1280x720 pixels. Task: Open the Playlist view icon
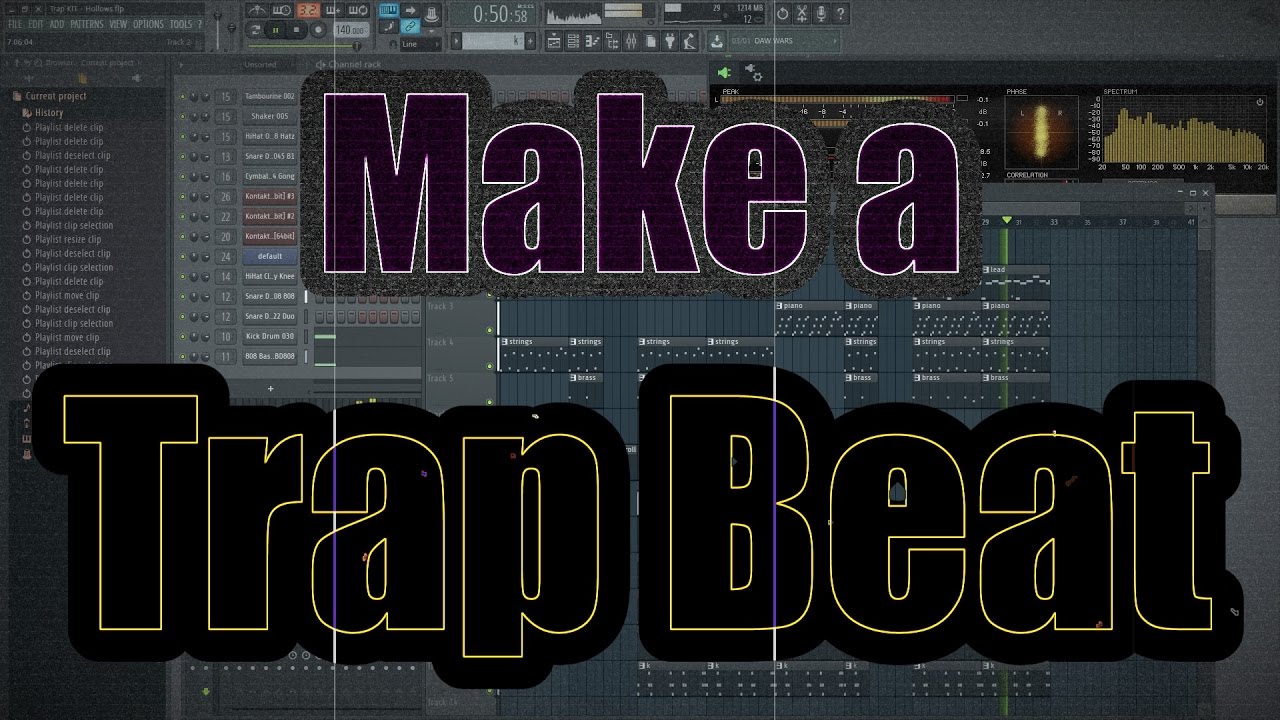554,40
